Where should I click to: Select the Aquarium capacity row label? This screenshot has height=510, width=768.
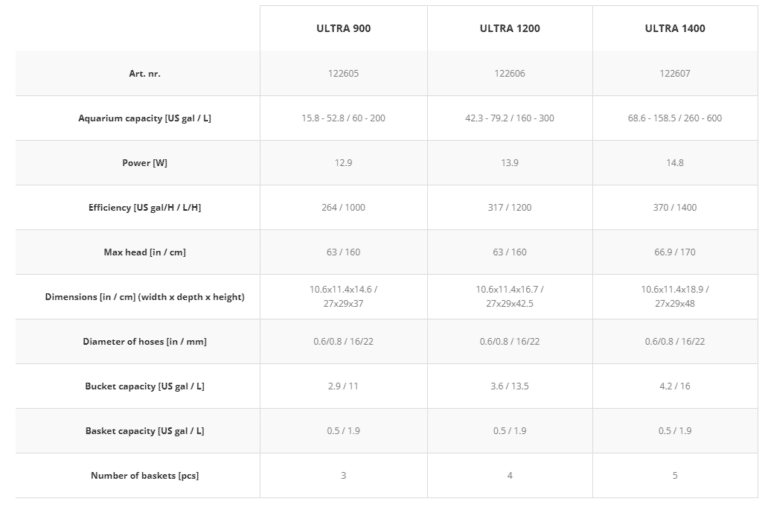click(144, 118)
